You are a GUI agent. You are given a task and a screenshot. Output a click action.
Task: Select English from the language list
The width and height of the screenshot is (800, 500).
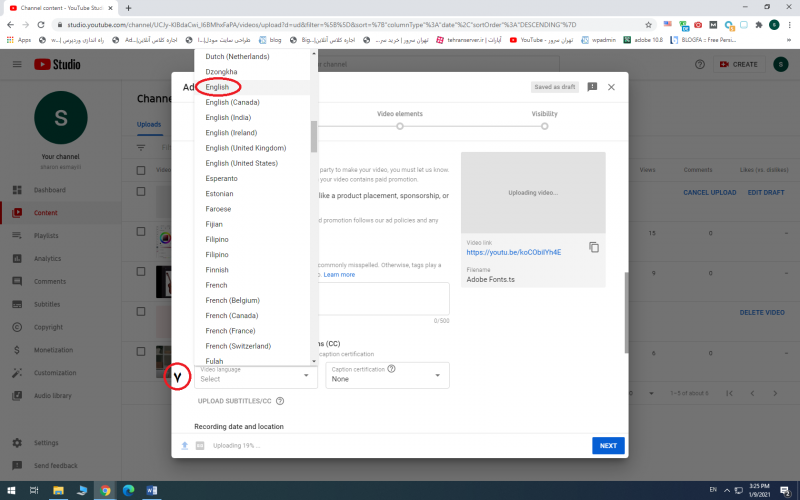pos(218,87)
